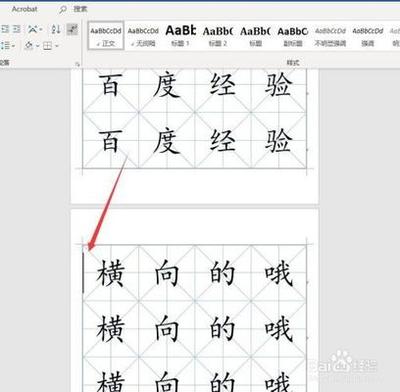This screenshot has height=392, width=400.
Task: Open the line spacing dropdown arrow
Action: (13, 46)
